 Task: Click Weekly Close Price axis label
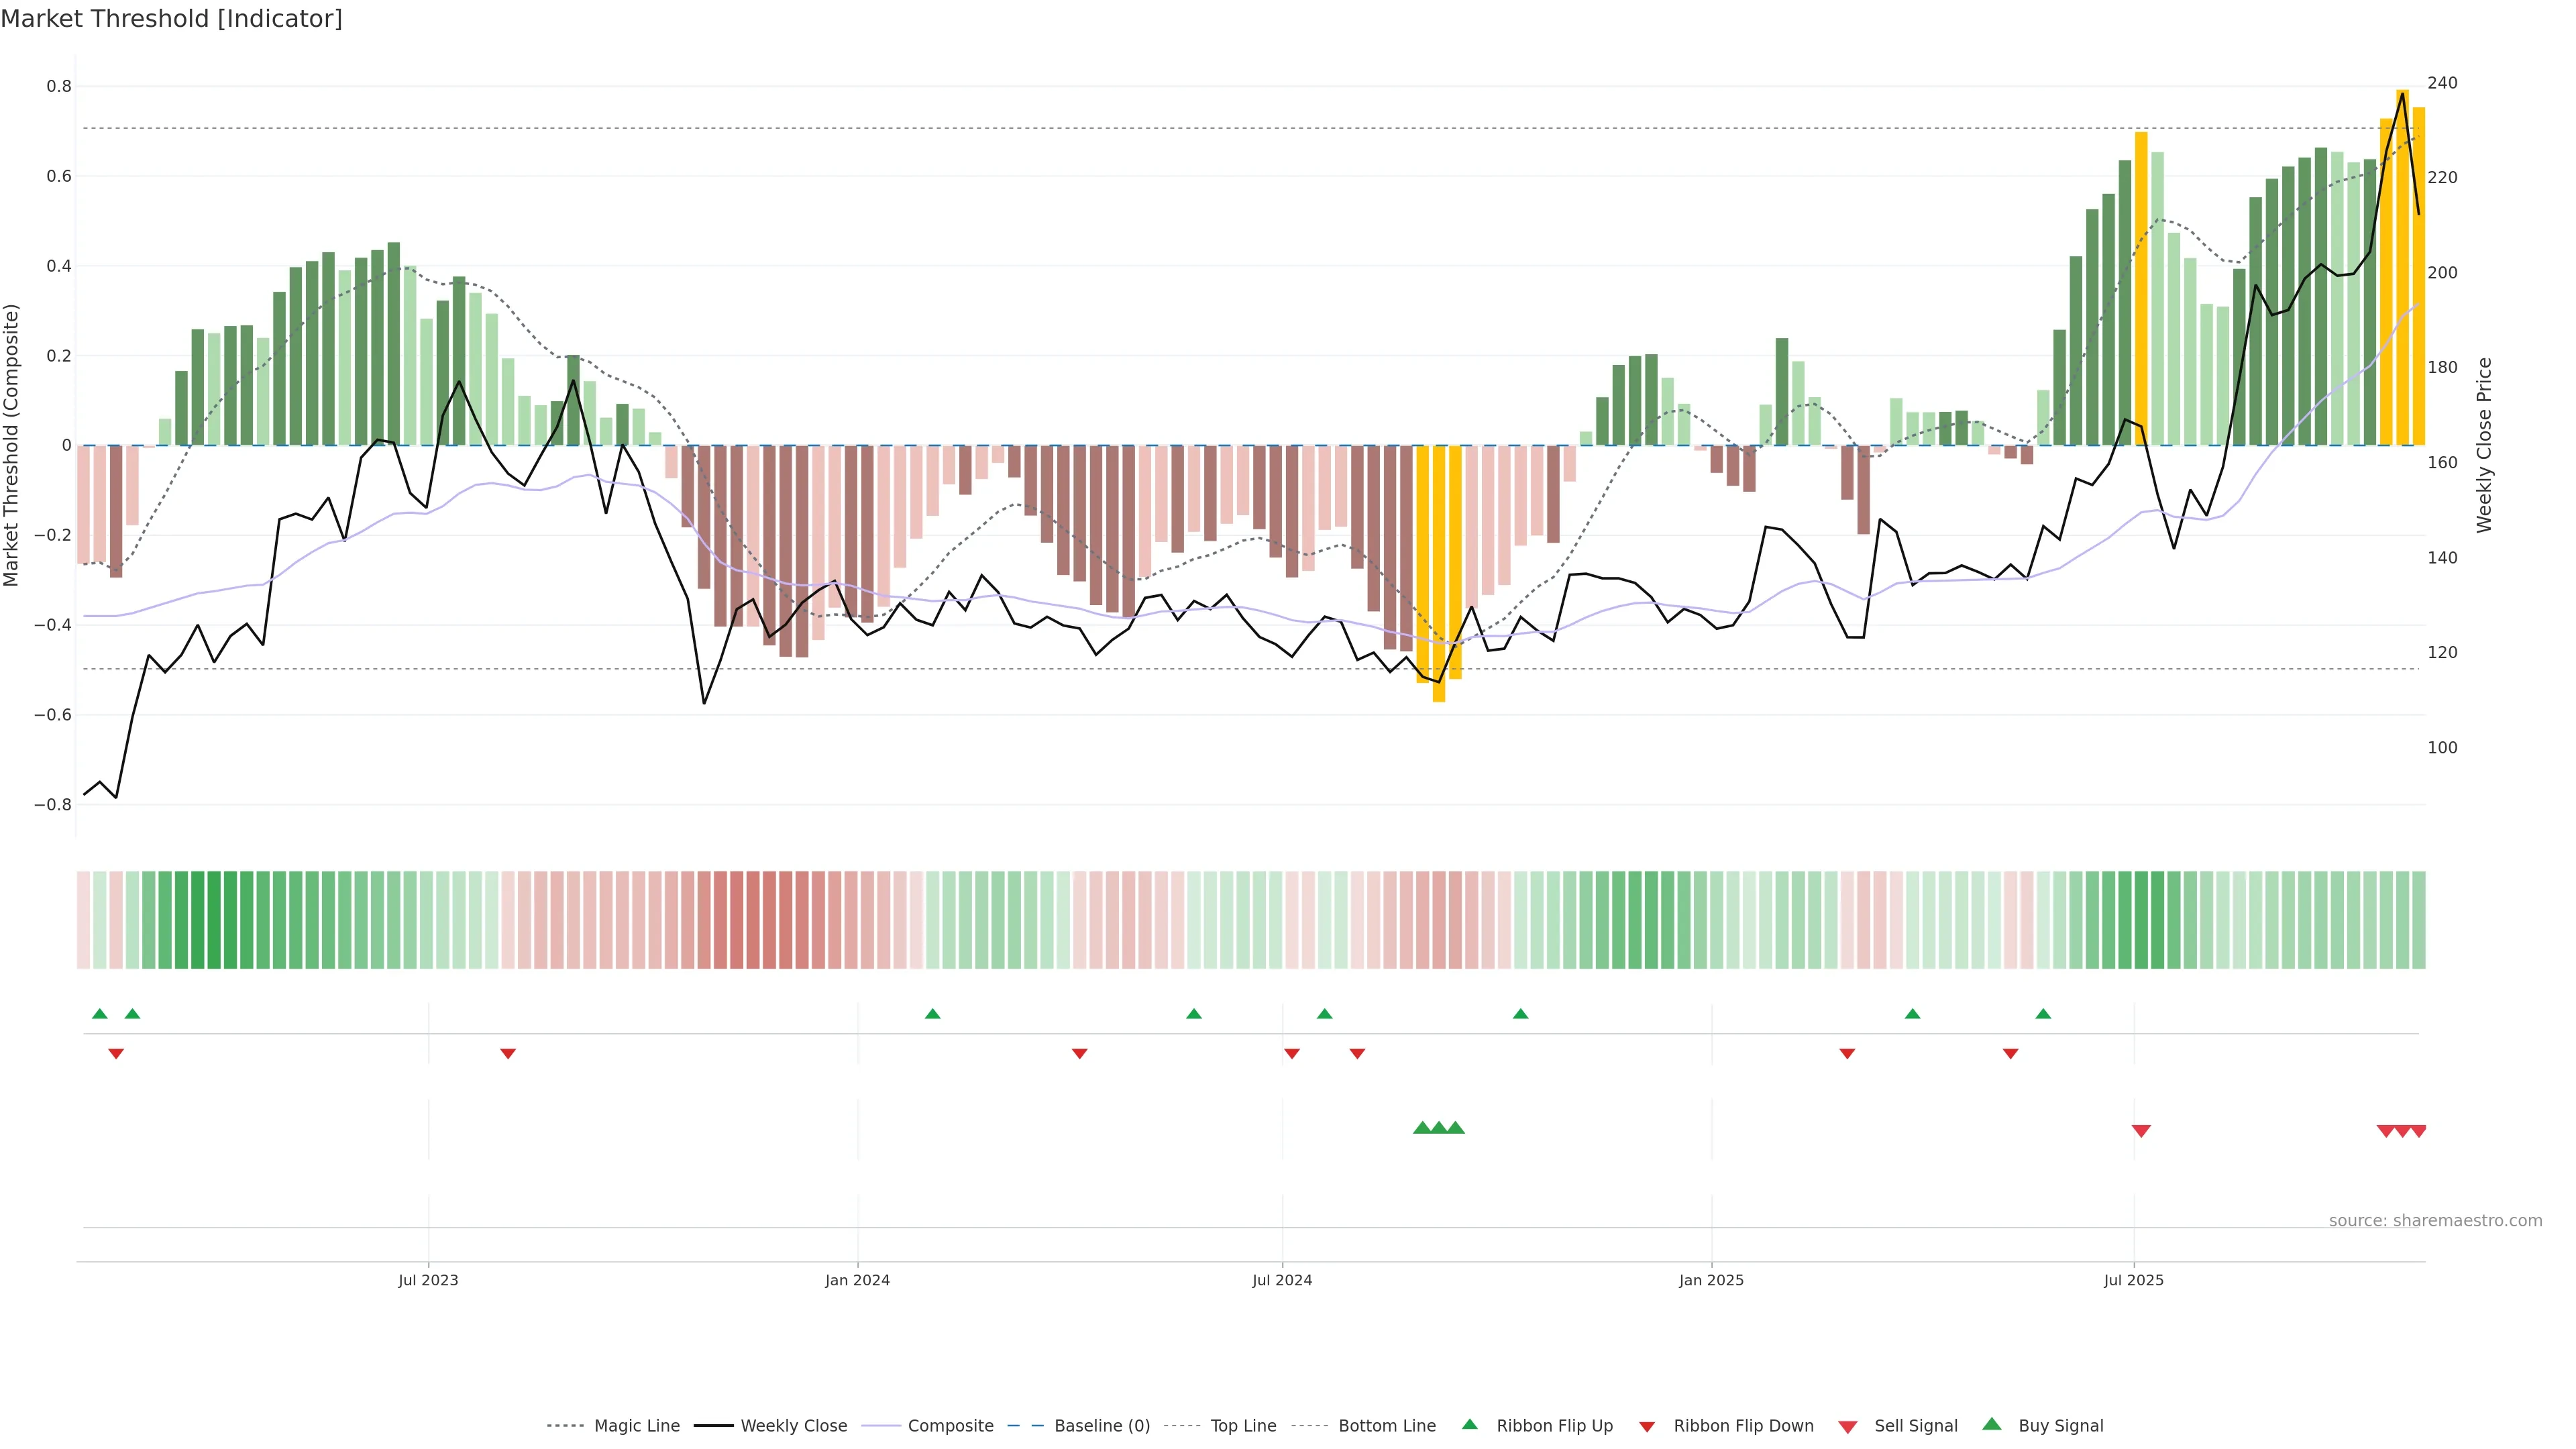click(x=2484, y=445)
